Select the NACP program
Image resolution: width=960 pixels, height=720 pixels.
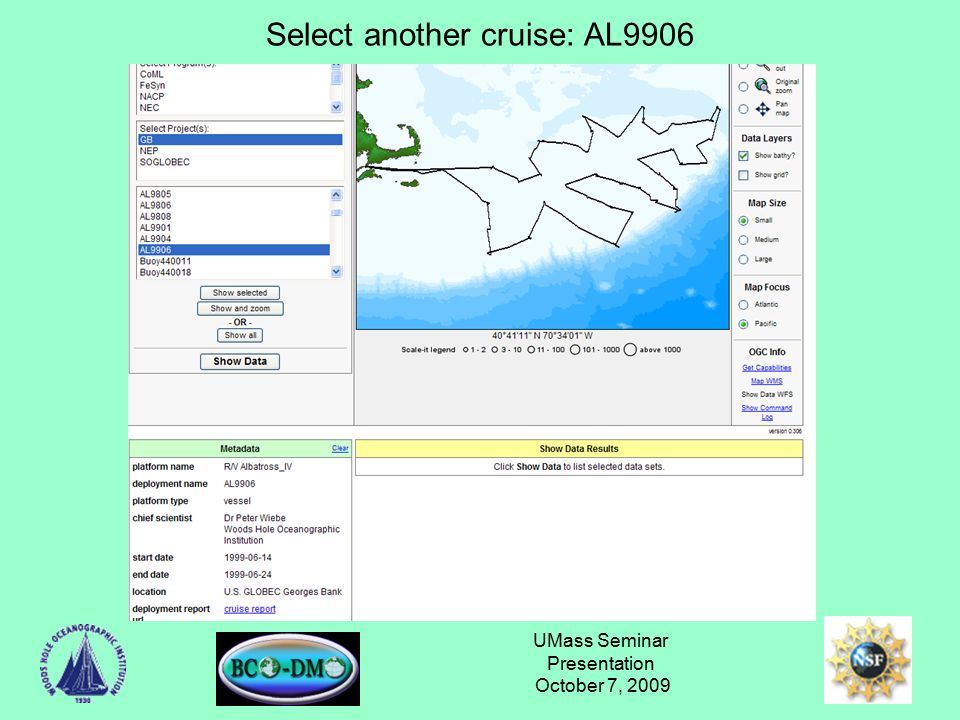234,96
